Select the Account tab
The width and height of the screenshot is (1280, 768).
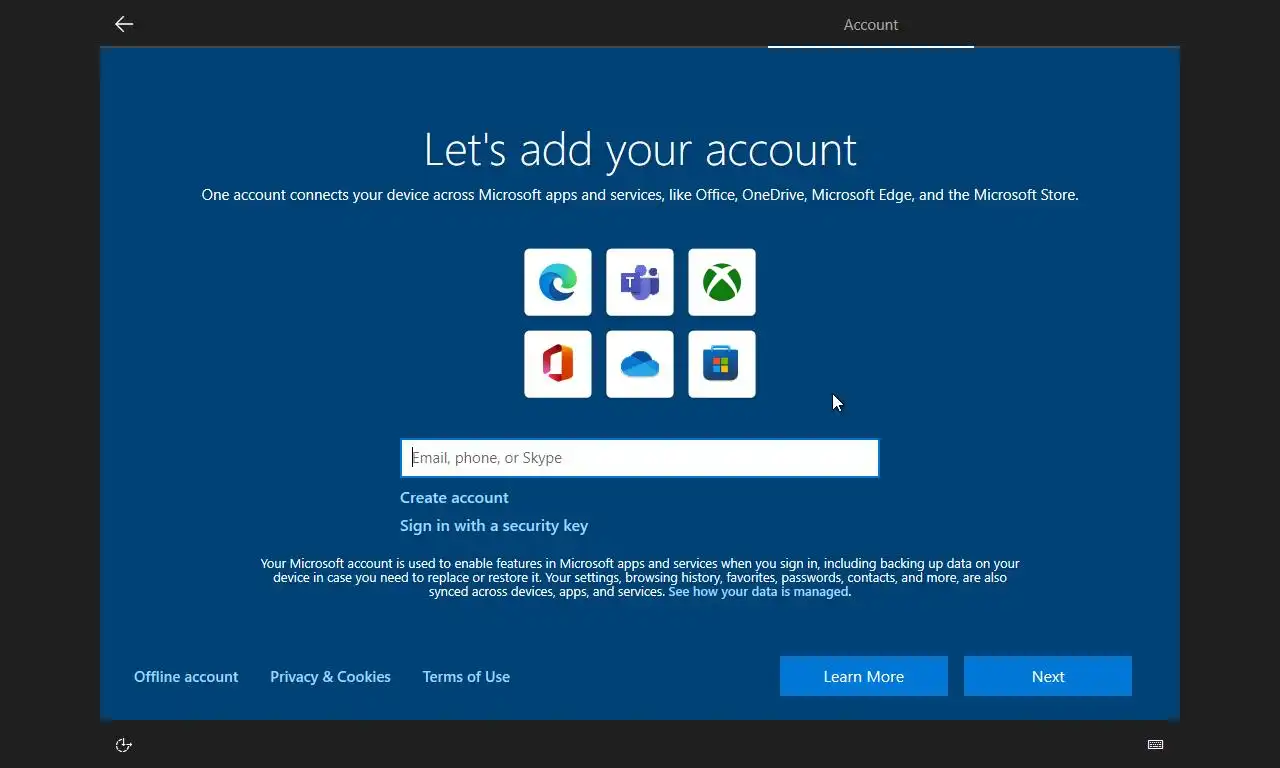point(871,25)
